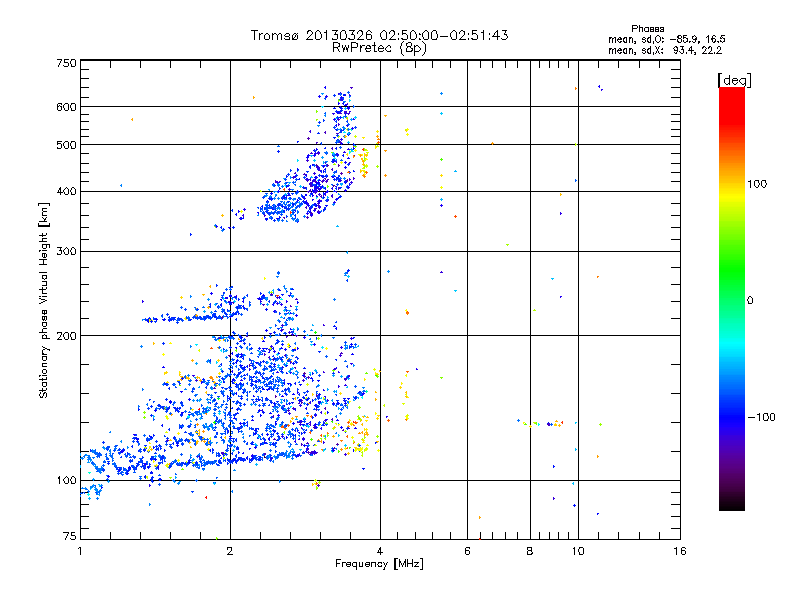
Task: Click the x-axis '6' tick label
Action: (x=467, y=551)
